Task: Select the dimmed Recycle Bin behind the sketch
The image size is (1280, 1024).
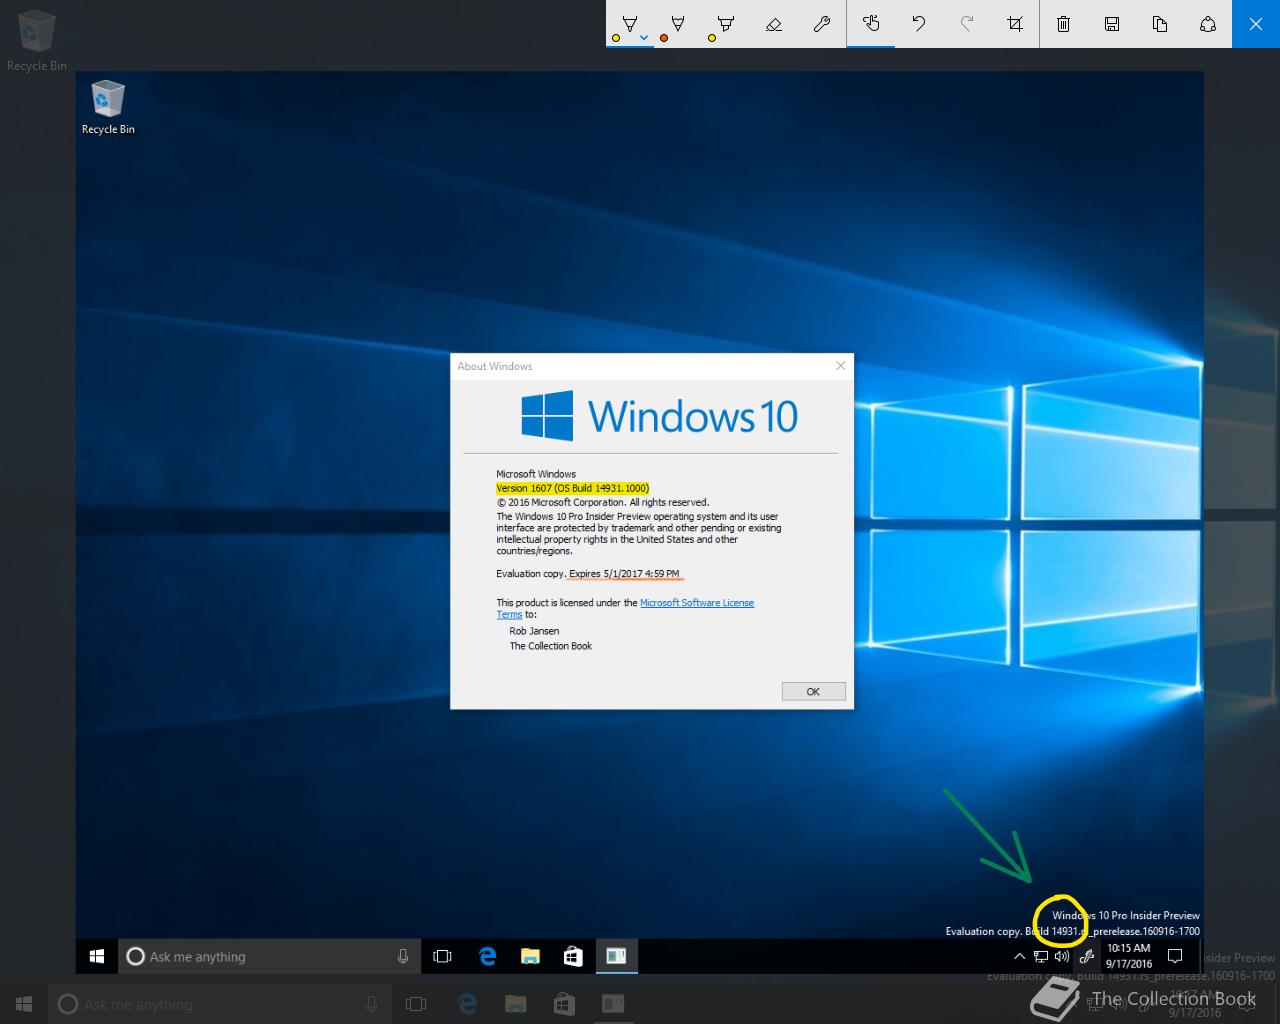Action: (37, 39)
